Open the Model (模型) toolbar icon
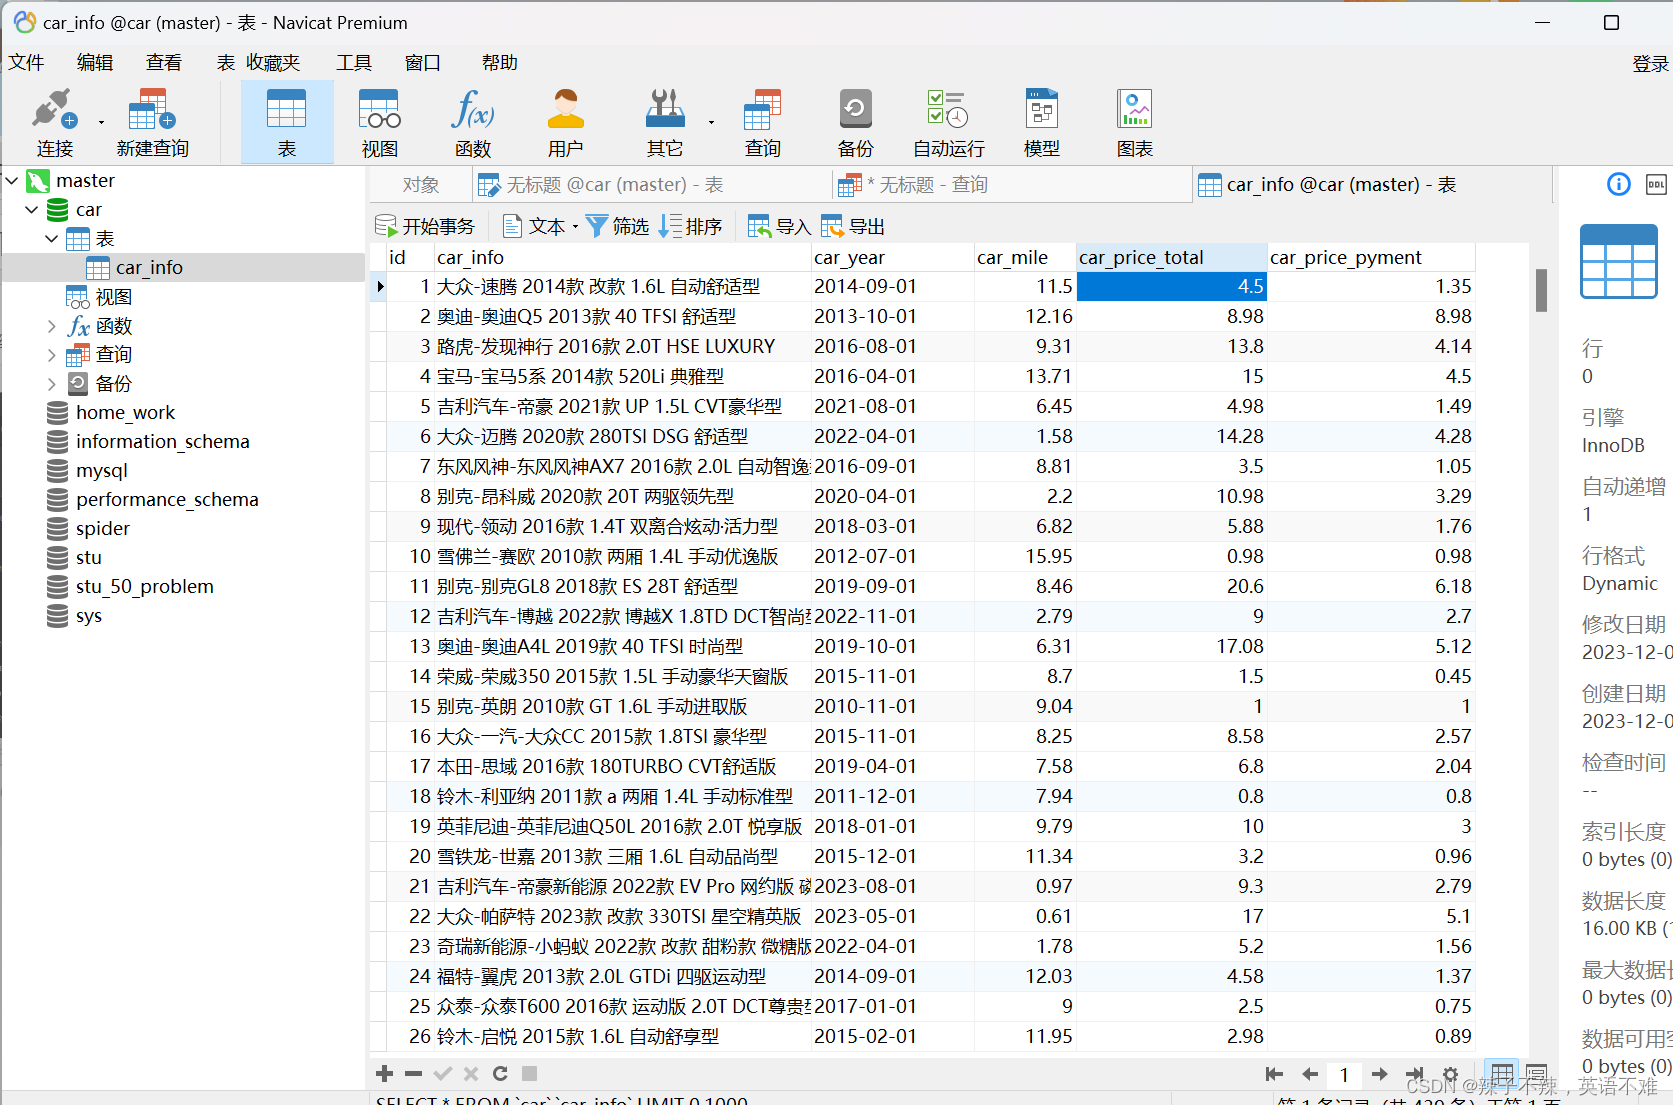The image size is (1673, 1105). (x=1041, y=122)
